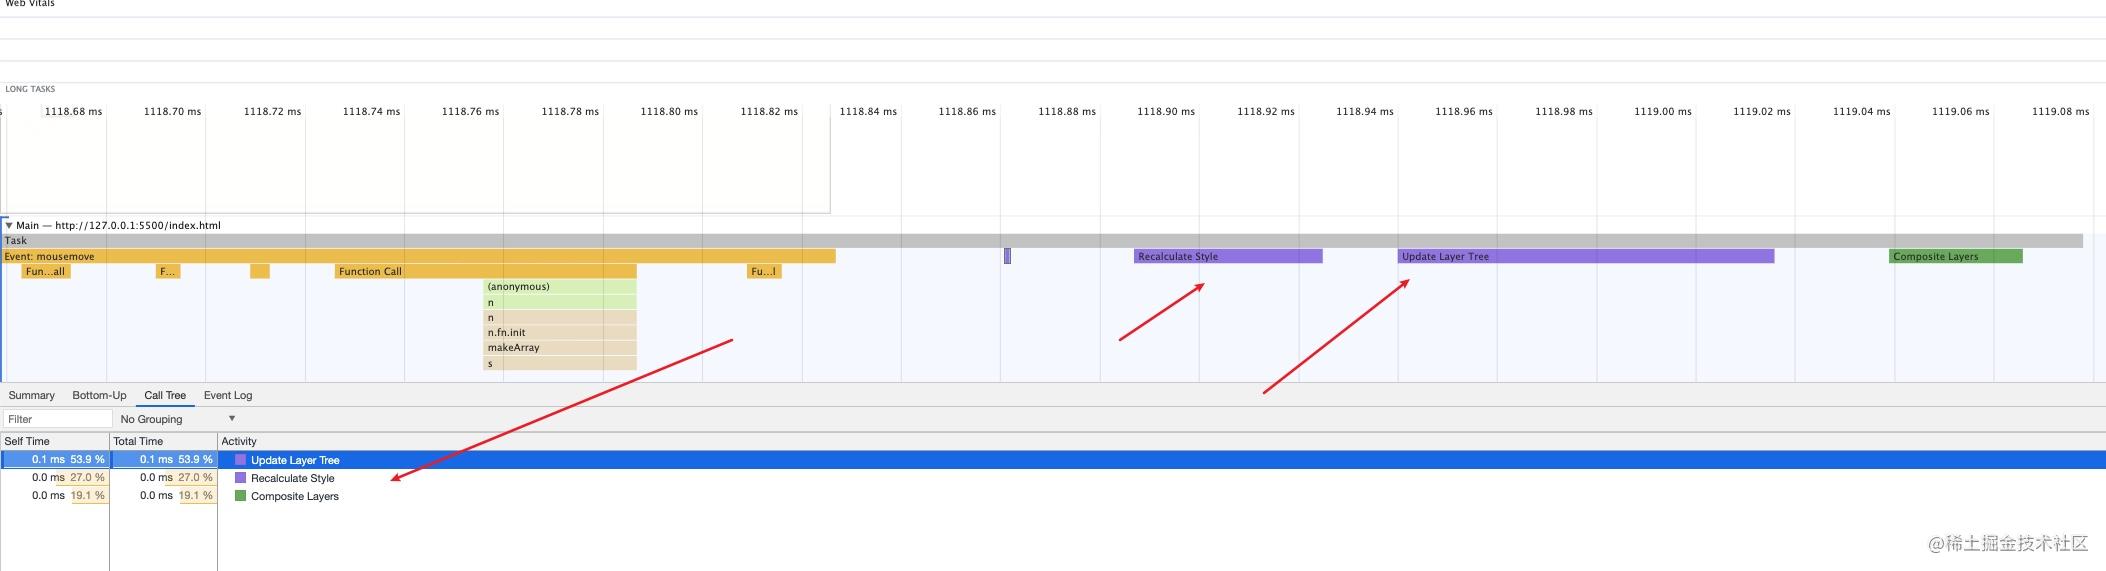Switch to the Bottom-Up tab
2106x571 pixels.
coord(99,395)
